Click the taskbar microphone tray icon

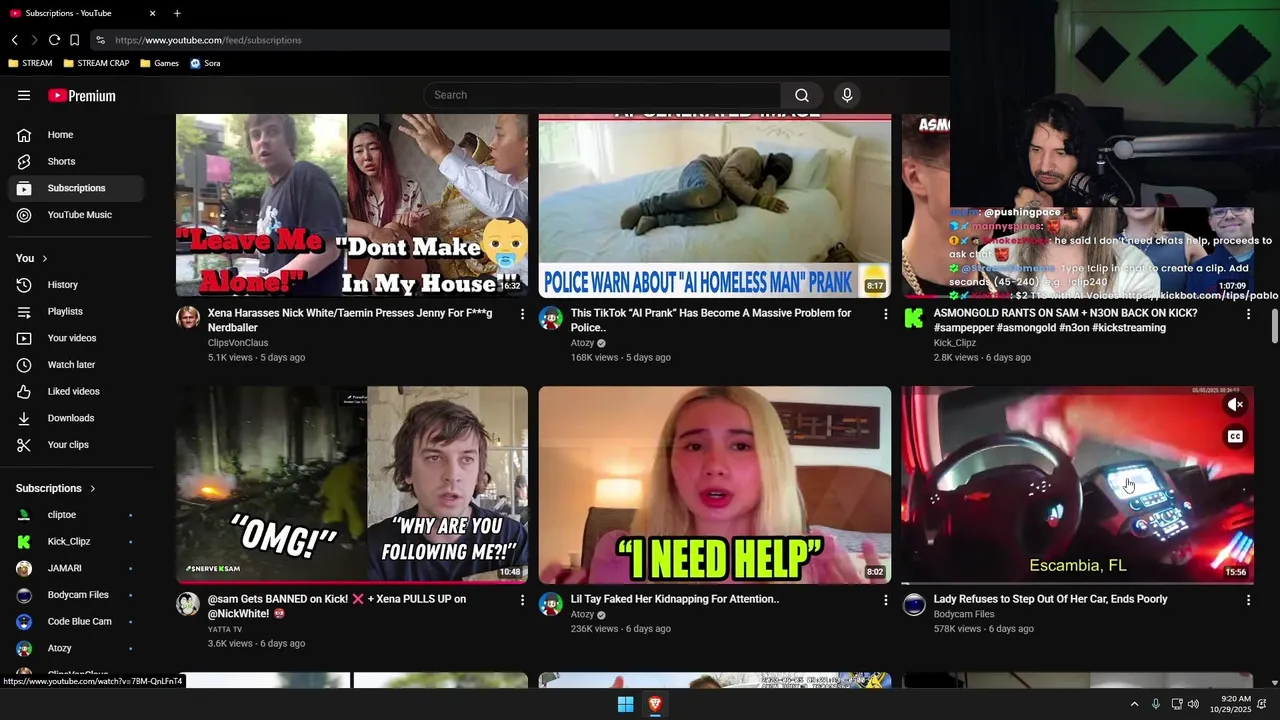pos(1155,704)
